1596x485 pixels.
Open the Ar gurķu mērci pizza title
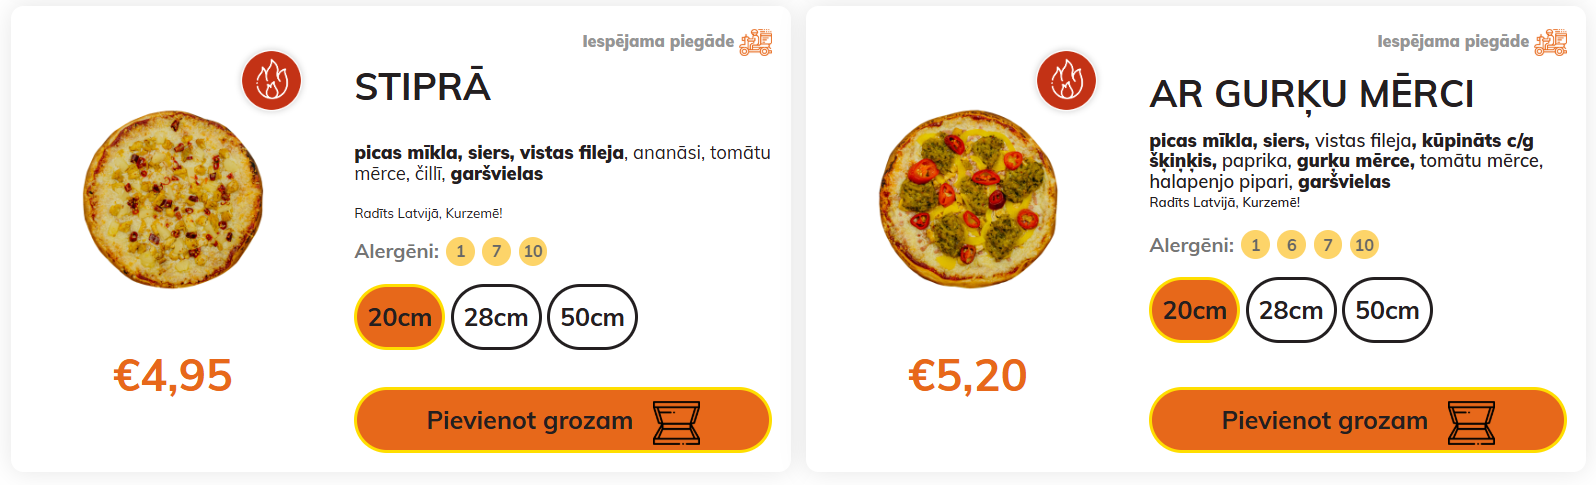tap(1311, 95)
